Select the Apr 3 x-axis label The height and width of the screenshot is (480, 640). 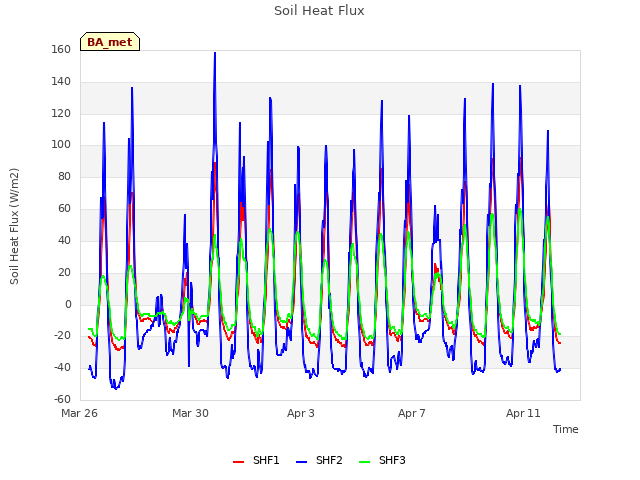coord(301,413)
